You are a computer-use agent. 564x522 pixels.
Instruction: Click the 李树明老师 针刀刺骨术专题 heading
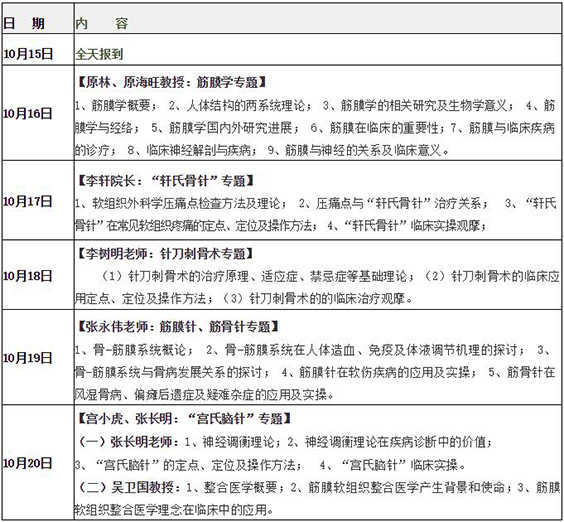coord(166,254)
